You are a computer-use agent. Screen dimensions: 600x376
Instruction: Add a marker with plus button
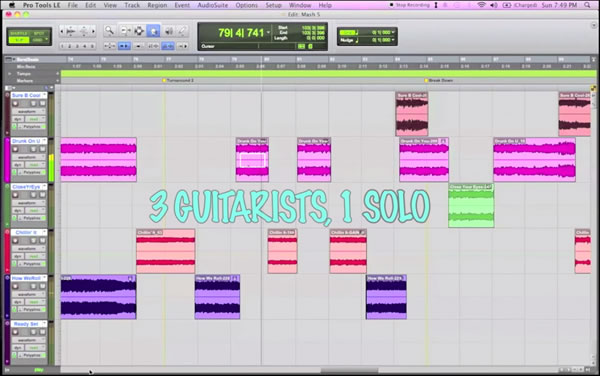click(58, 81)
